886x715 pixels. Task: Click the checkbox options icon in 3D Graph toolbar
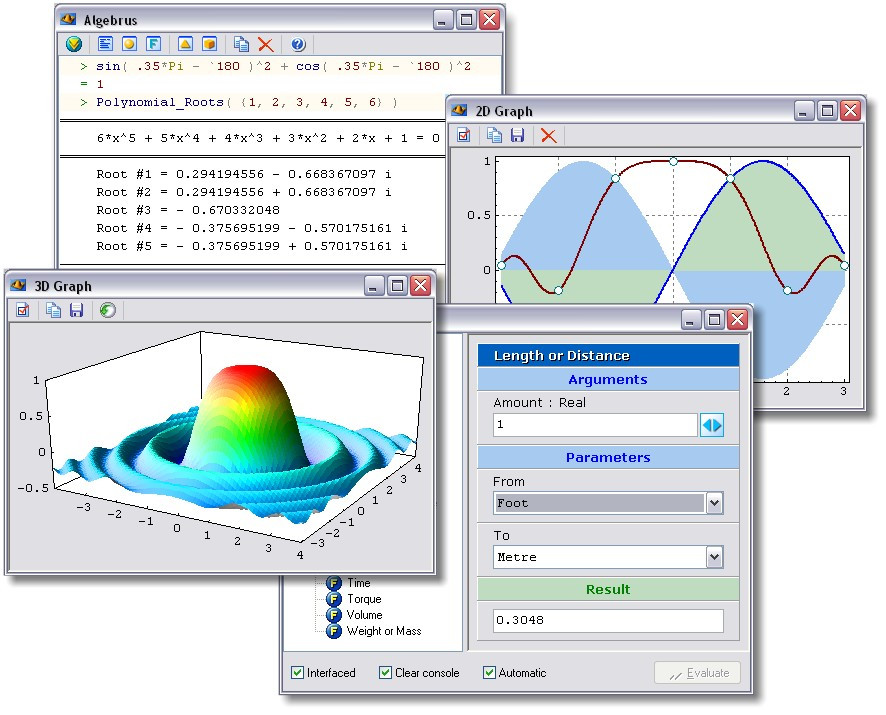click(23, 310)
